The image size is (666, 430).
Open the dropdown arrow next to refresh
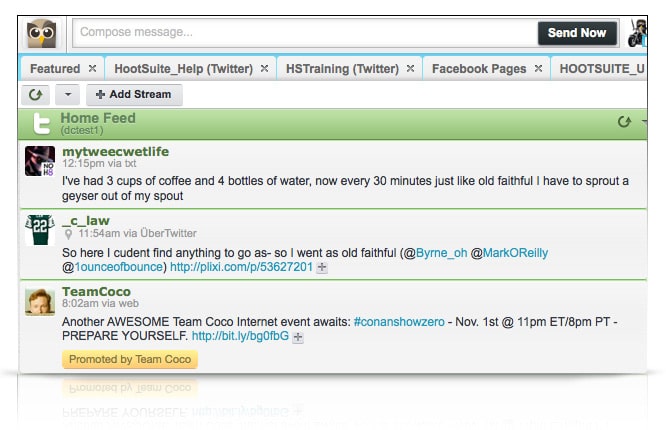coord(68,94)
